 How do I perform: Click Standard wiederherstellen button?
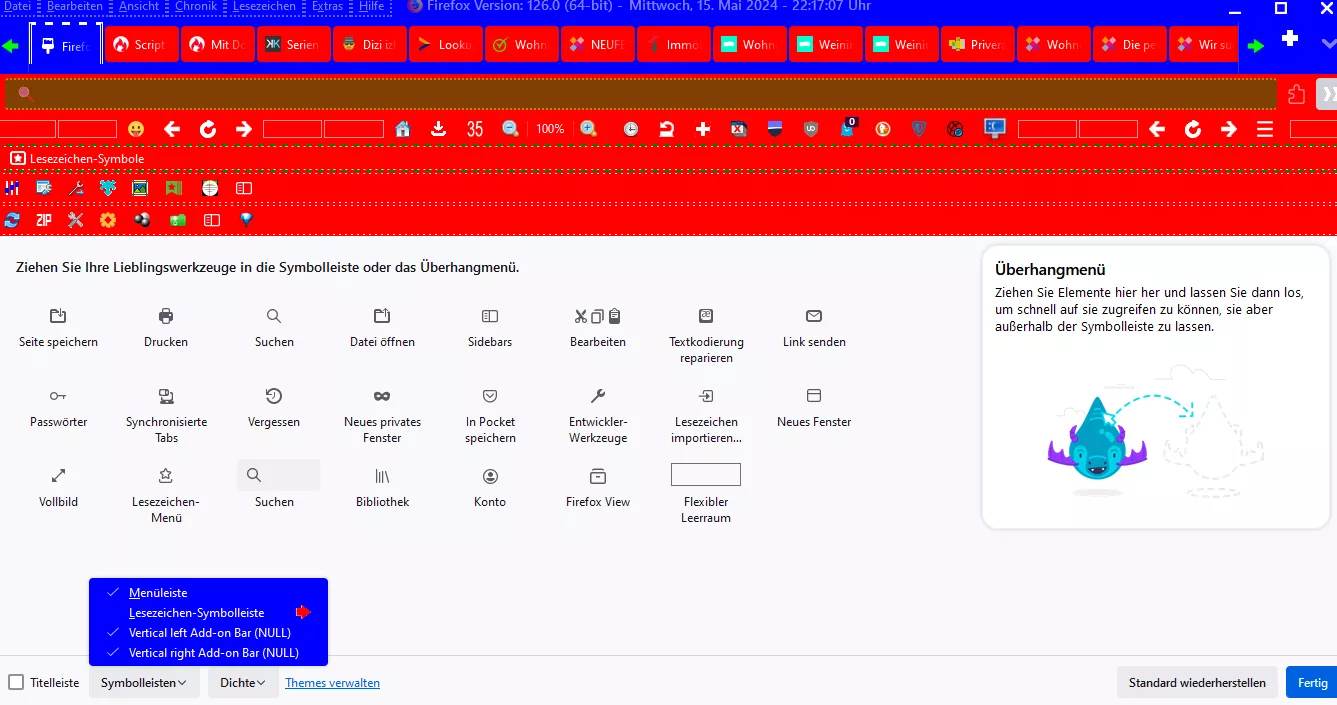[x=1197, y=683]
